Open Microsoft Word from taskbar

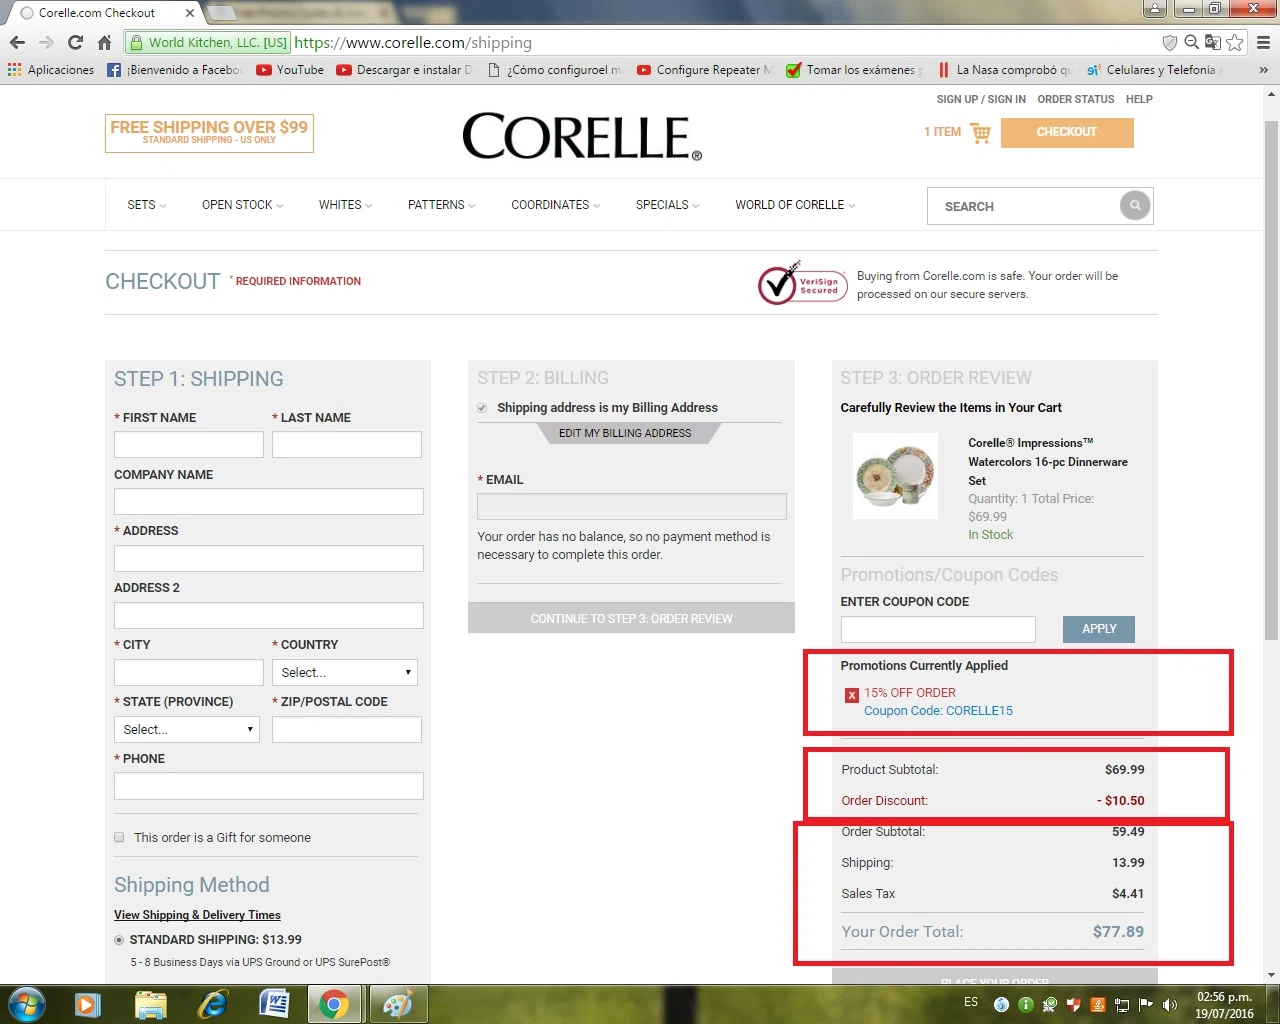[x=273, y=1004]
